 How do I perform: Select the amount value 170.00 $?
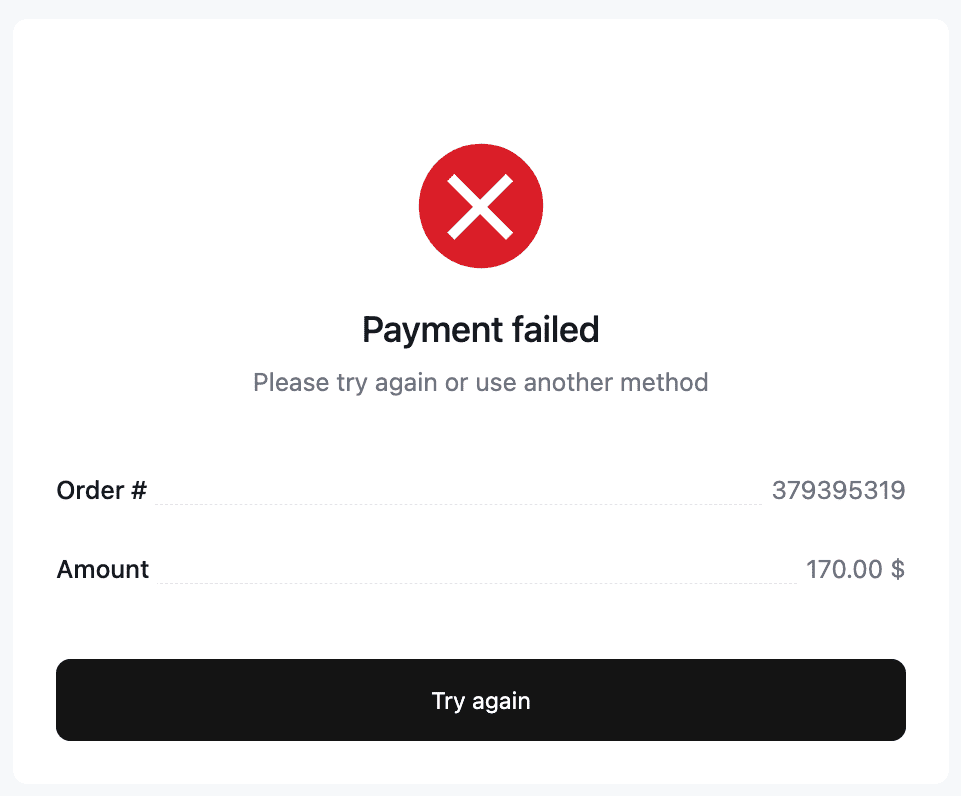pyautogui.click(x=856, y=569)
